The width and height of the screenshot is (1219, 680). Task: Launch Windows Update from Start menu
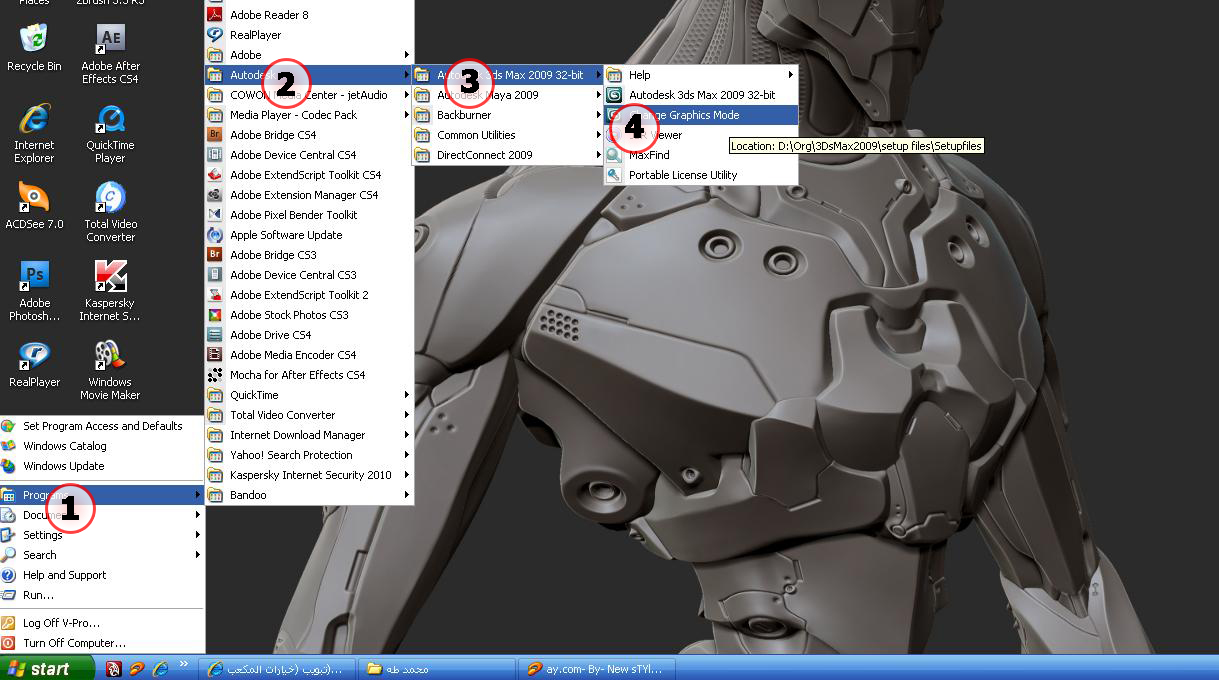pyautogui.click(x=102, y=466)
